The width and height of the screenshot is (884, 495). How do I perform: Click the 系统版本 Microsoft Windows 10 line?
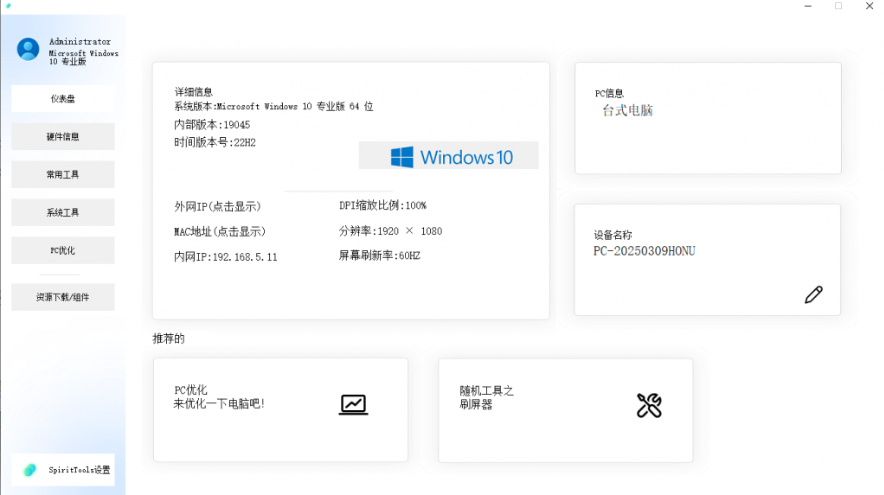273,106
